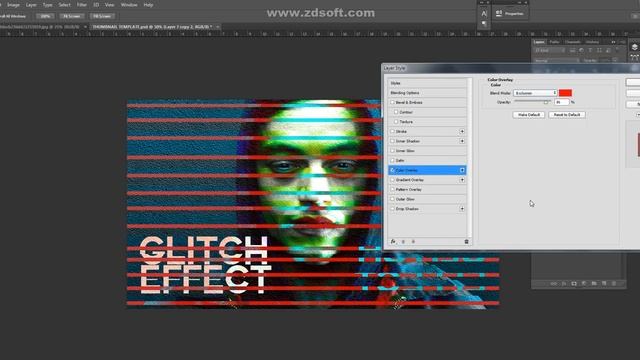This screenshot has height=360, width=640.
Task: Open the Select menu
Action: click(64, 5)
